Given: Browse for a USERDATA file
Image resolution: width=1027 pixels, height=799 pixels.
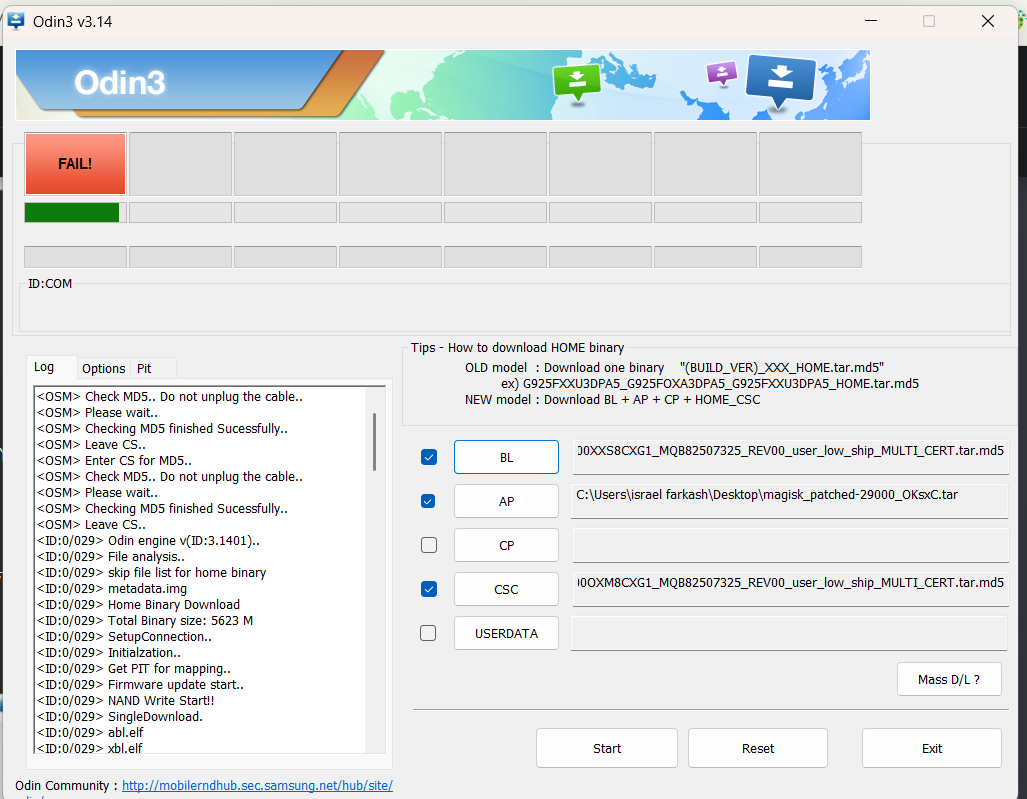Looking at the screenshot, I should coord(506,633).
